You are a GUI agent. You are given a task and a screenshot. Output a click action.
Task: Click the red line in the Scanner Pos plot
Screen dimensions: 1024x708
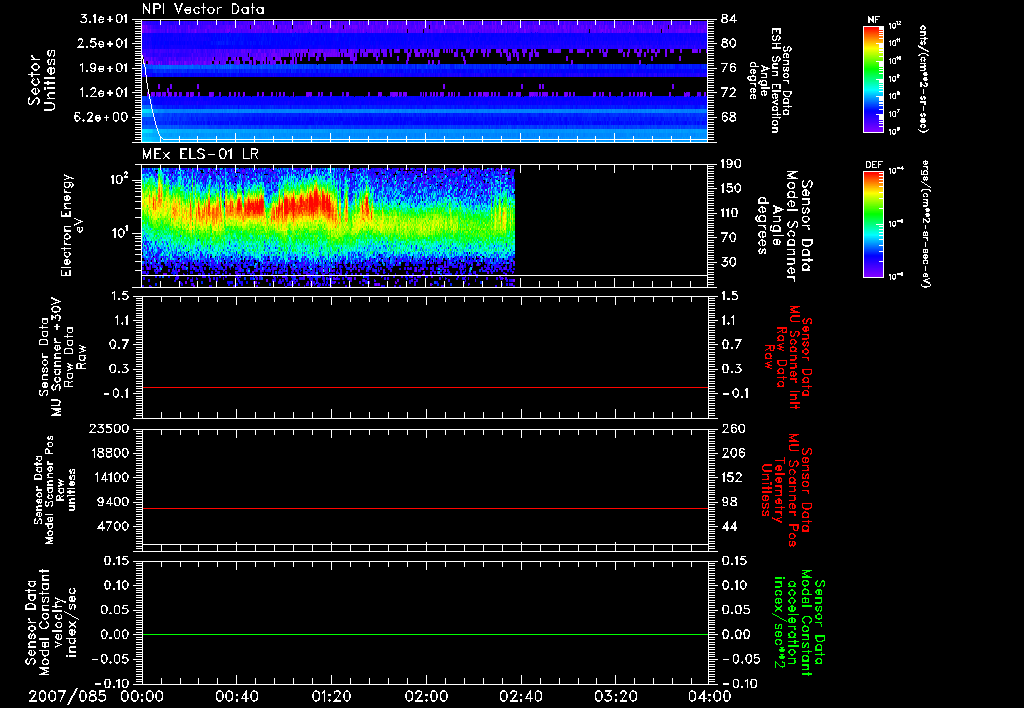click(x=424, y=508)
